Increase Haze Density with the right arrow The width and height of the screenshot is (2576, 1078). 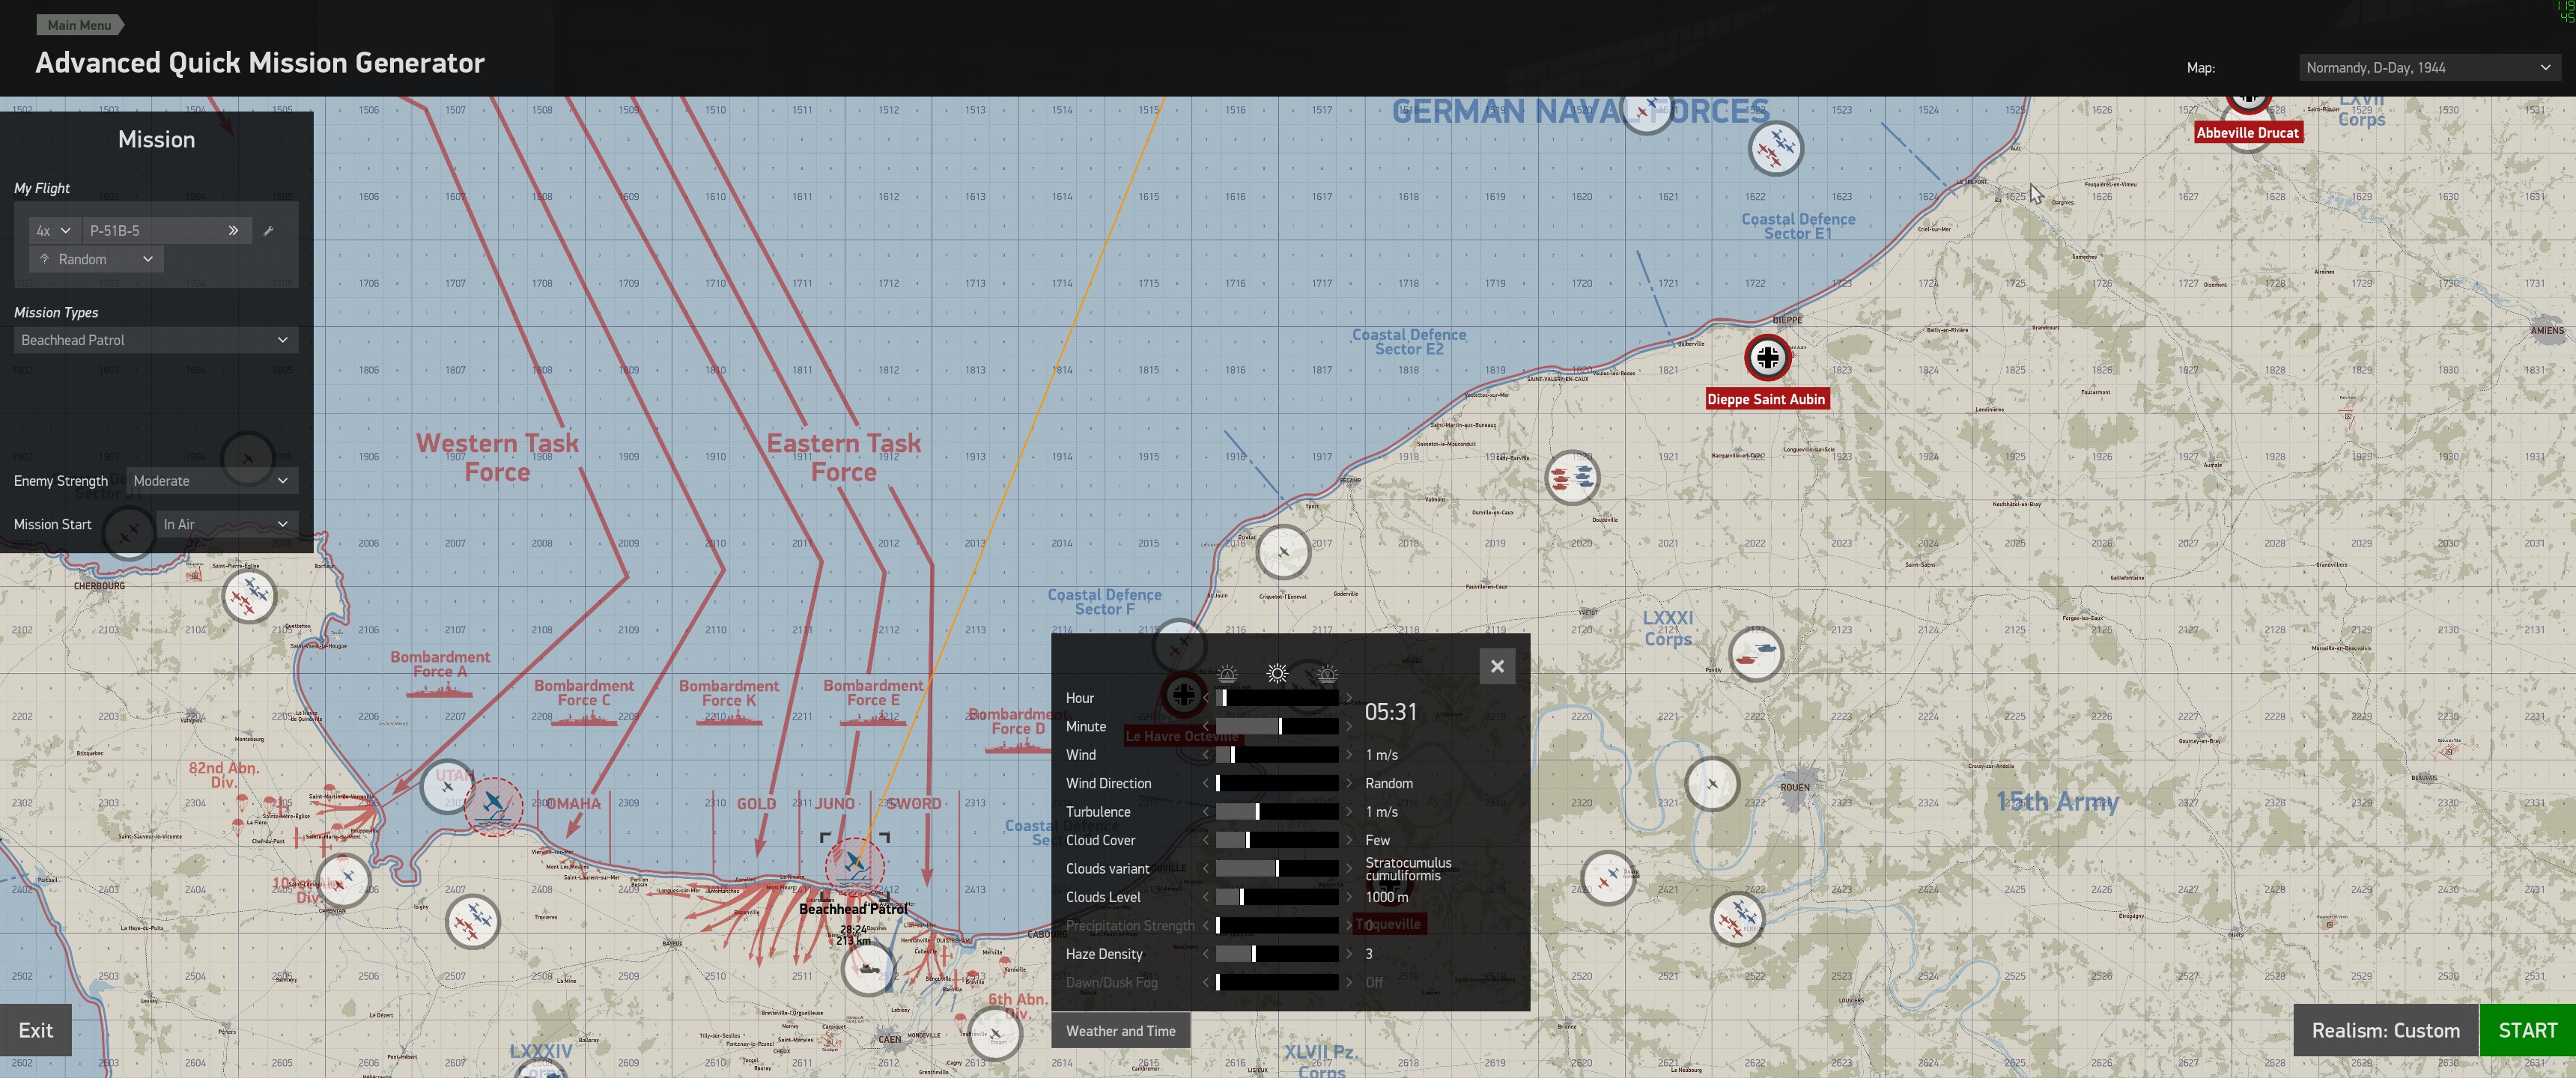click(x=1349, y=954)
